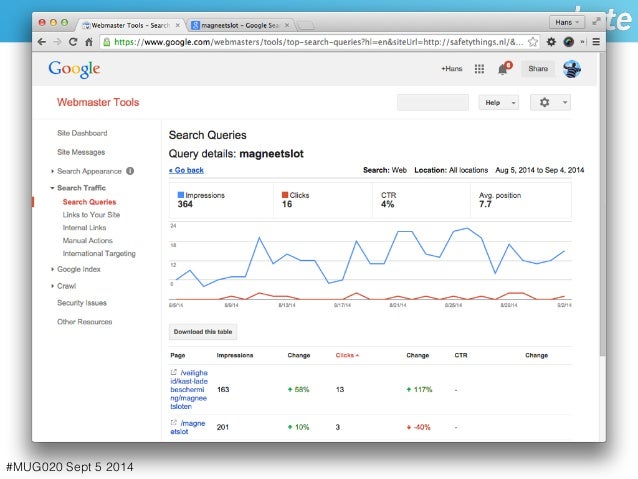Open the notifications bell
The height and width of the screenshot is (479, 638).
[503, 69]
